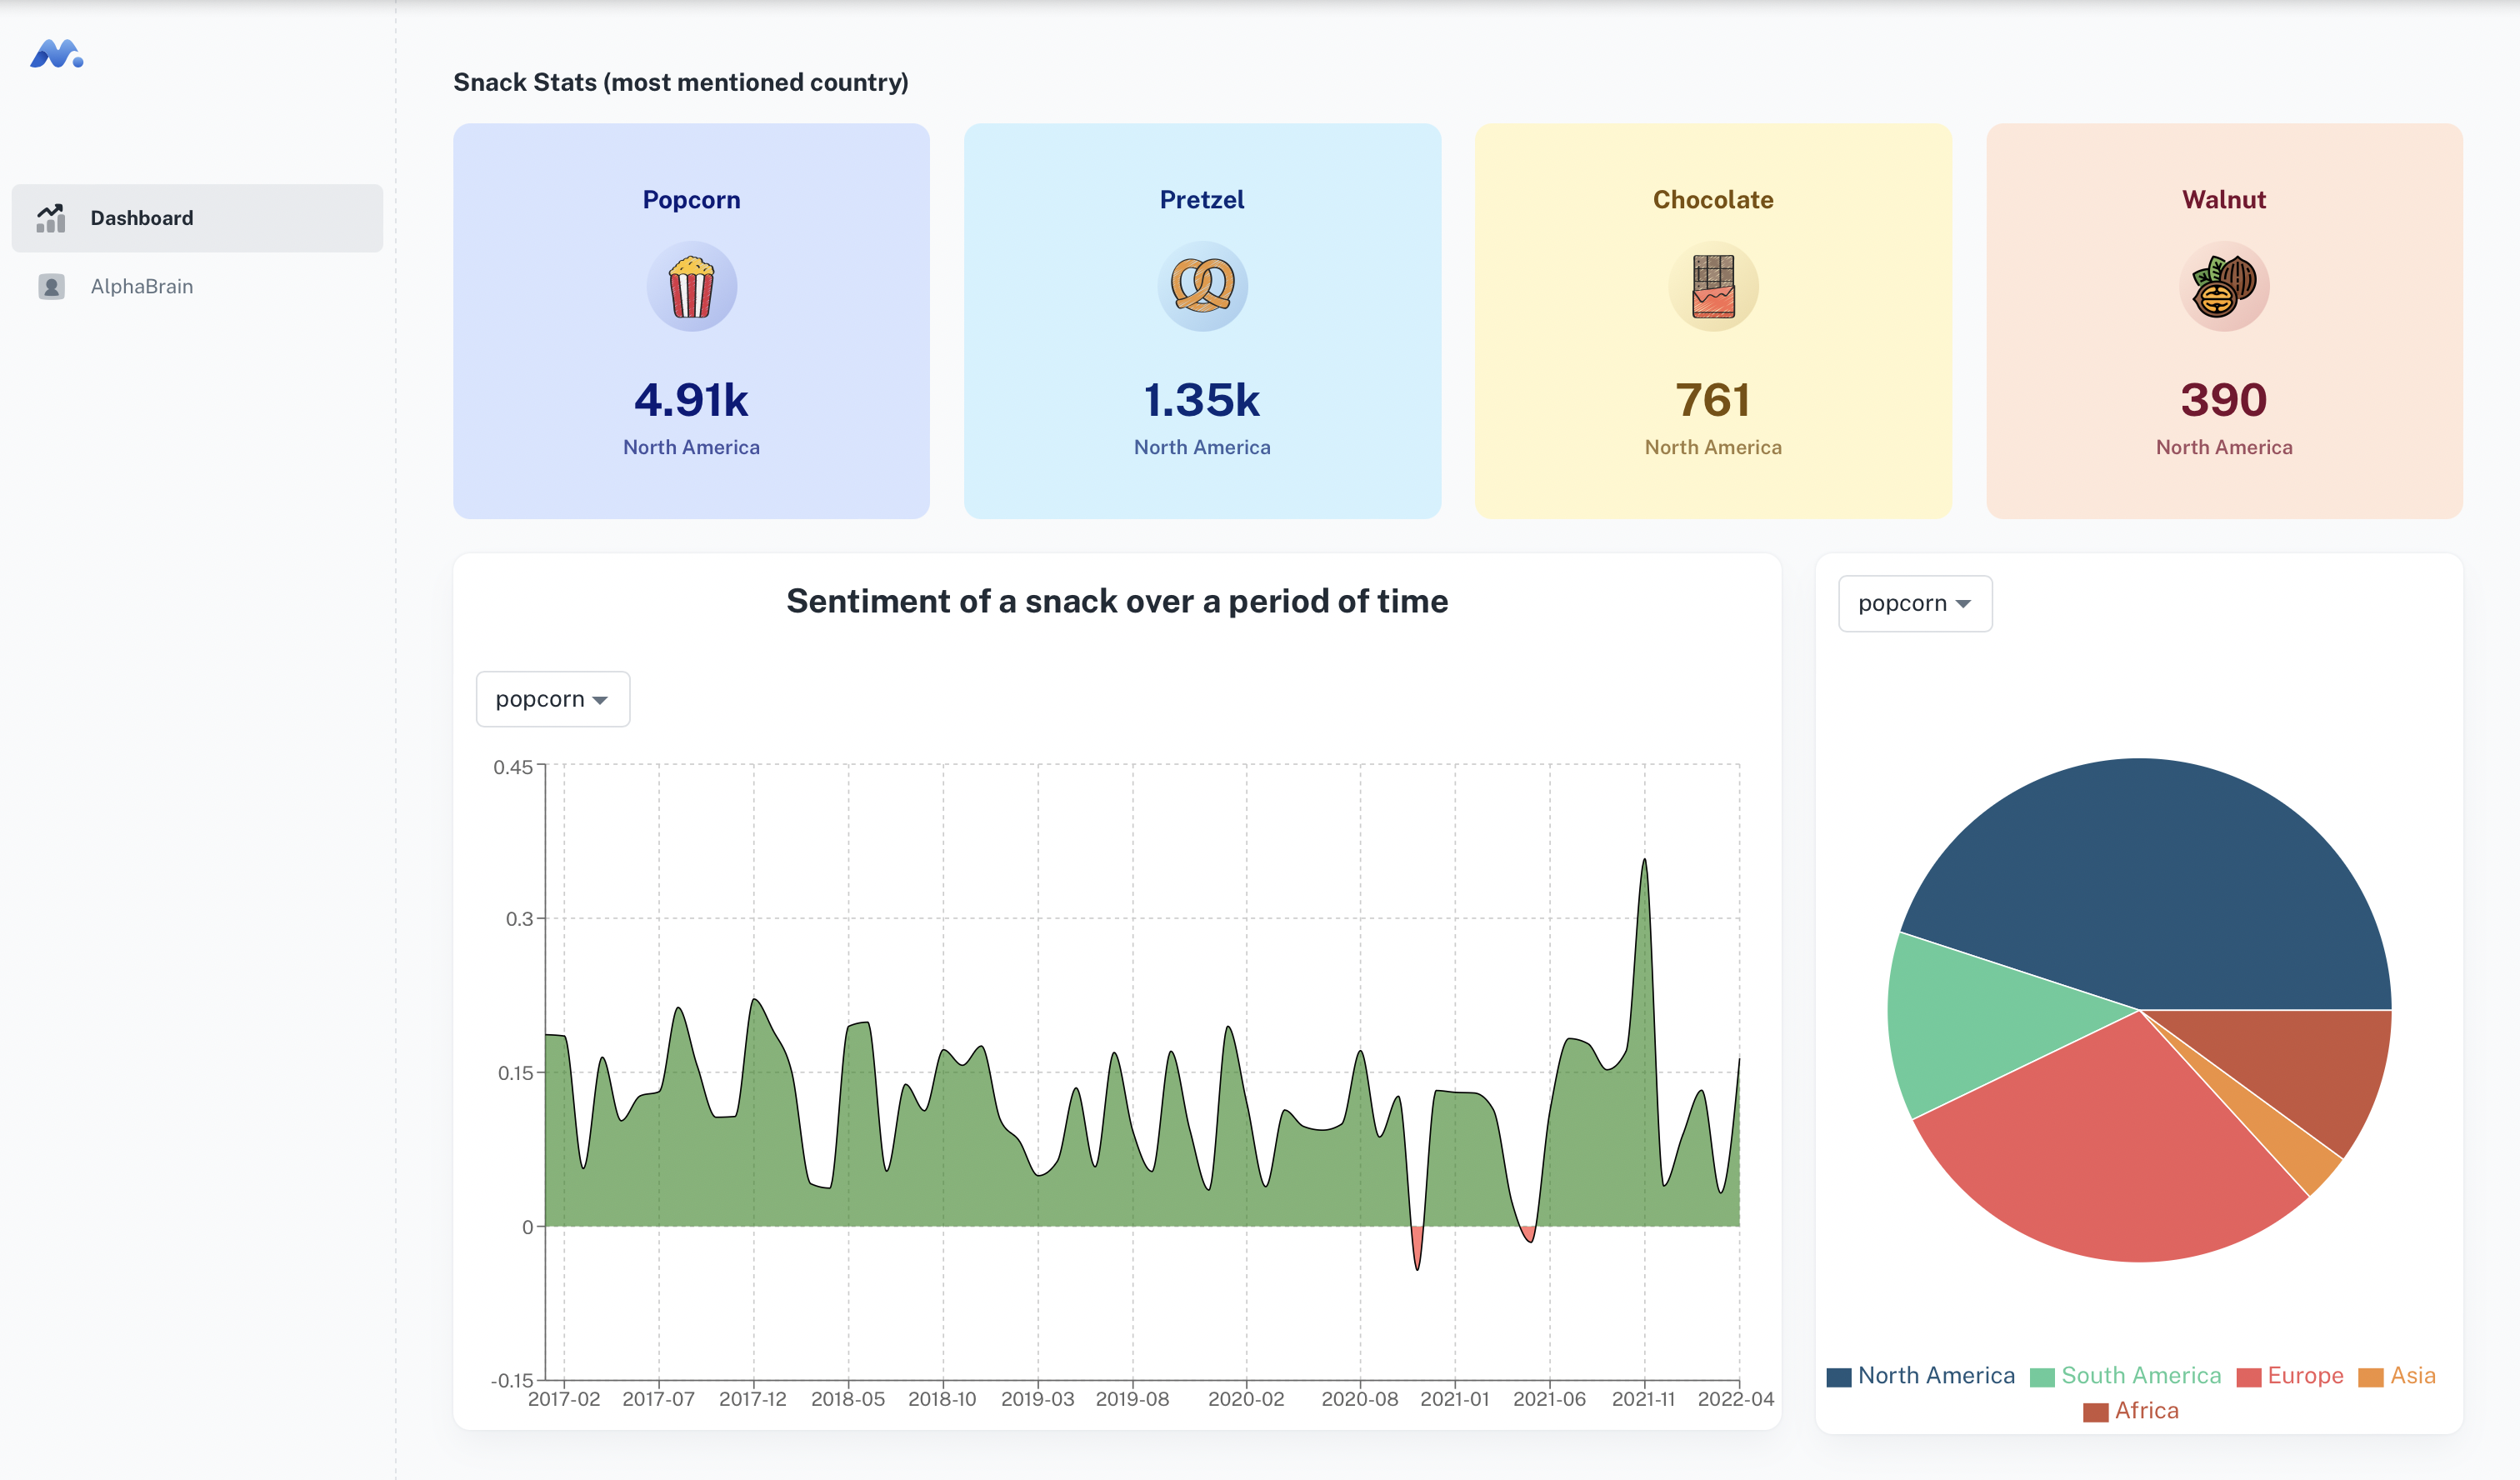This screenshot has height=1480, width=2520.
Task: Click the Sentiment of a snack chart title
Action: (x=1117, y=601)
